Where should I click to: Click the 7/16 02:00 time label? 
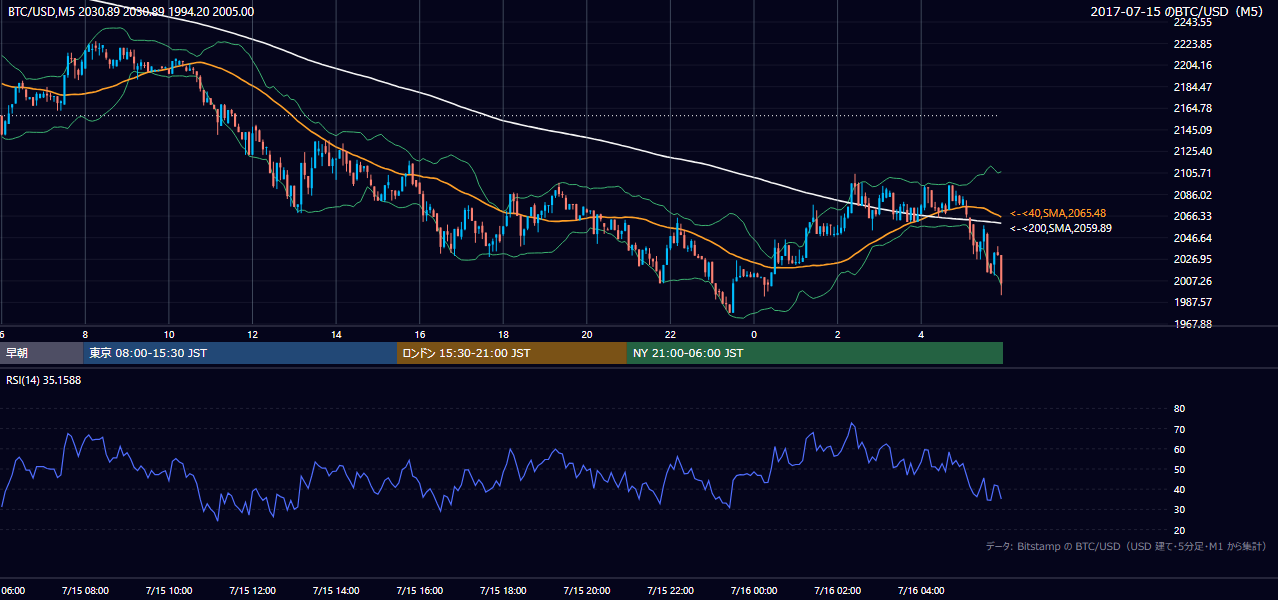point(838,590)
